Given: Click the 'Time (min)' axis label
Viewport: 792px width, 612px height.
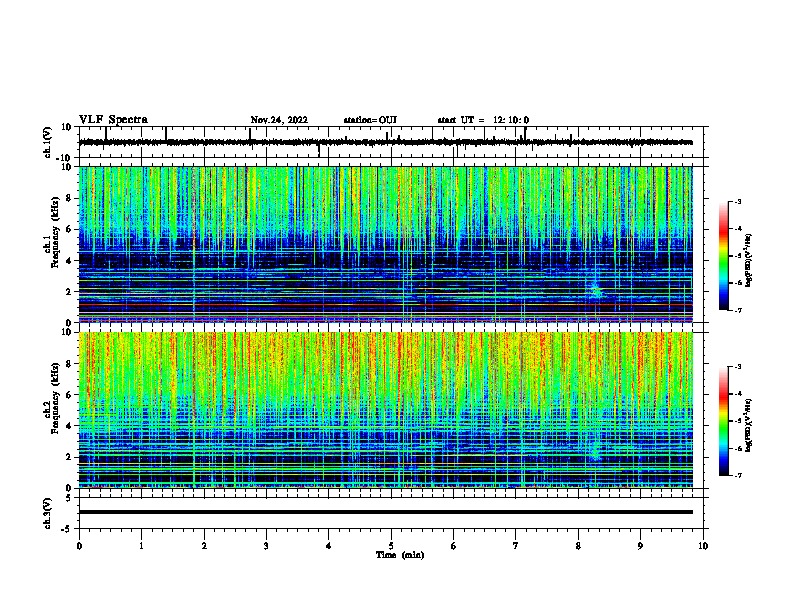Looking at the screenshot, I should point(400,555).
